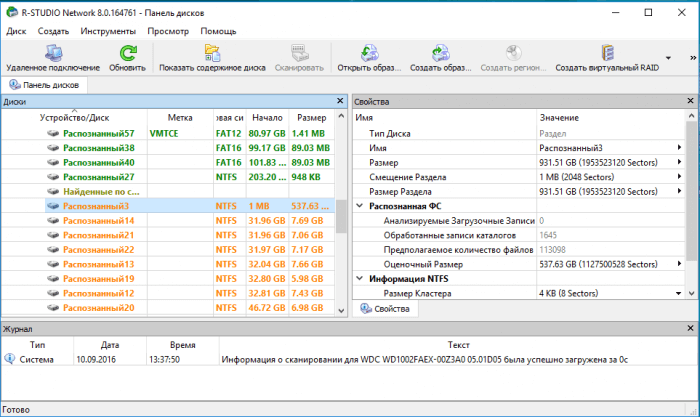The height and width of the screenshot is (417, 700).
Task: Click the Создать образ toolbar icon
Action: 438,53
